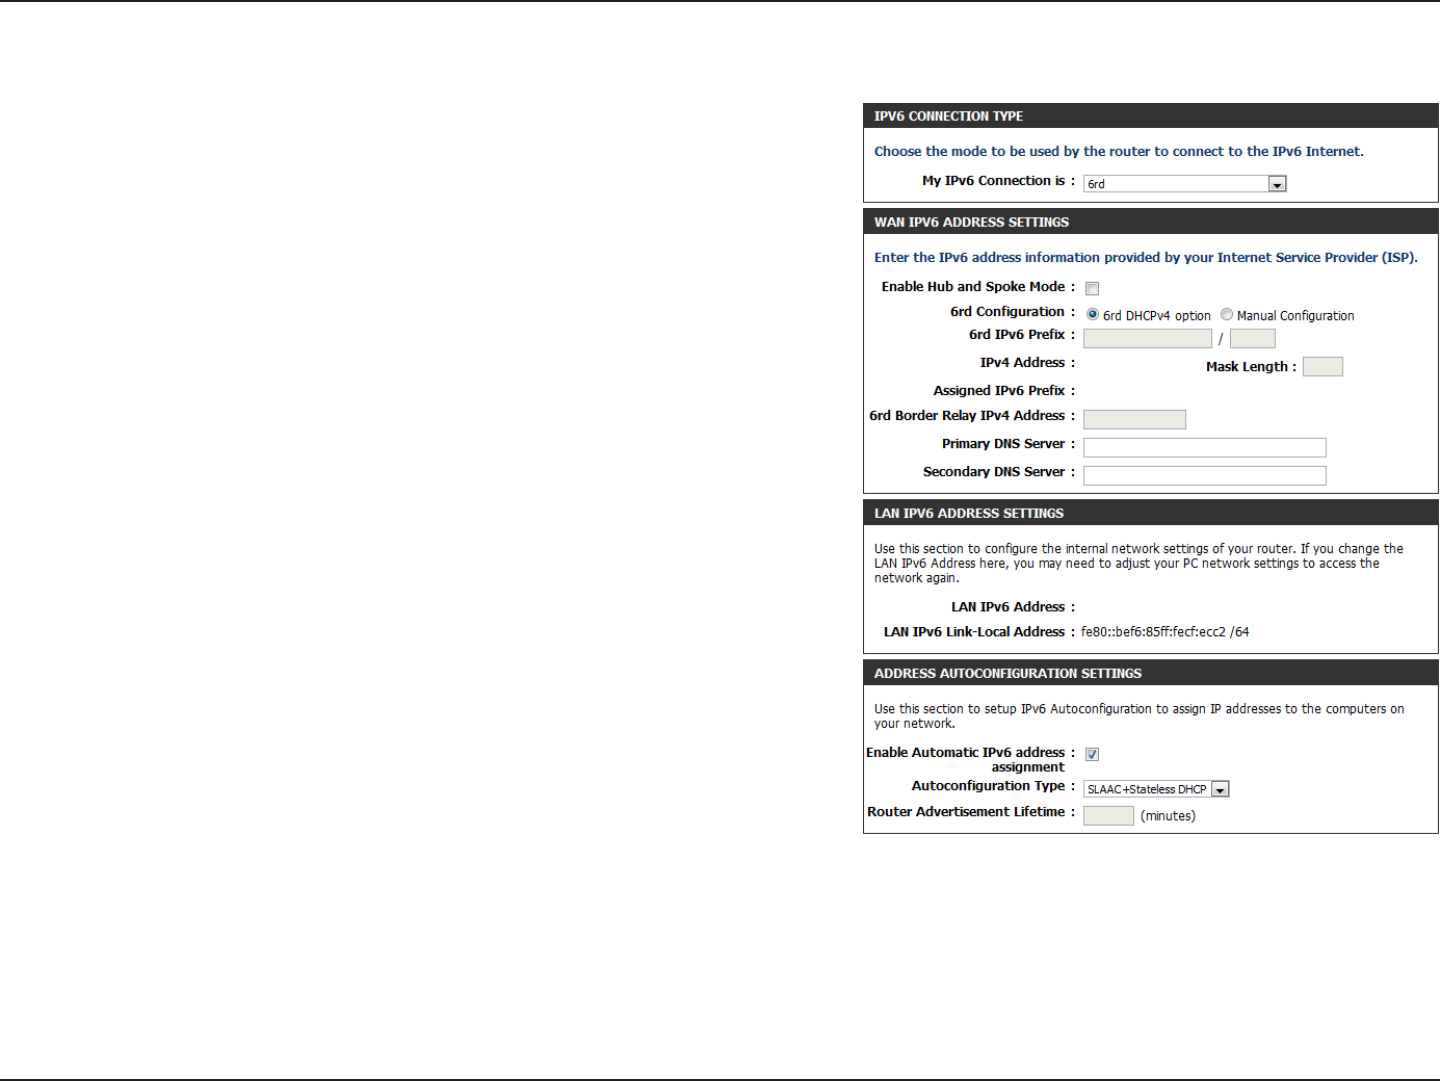Focus the 6rd IPv6 Prefix address field

click(1147, 339)
